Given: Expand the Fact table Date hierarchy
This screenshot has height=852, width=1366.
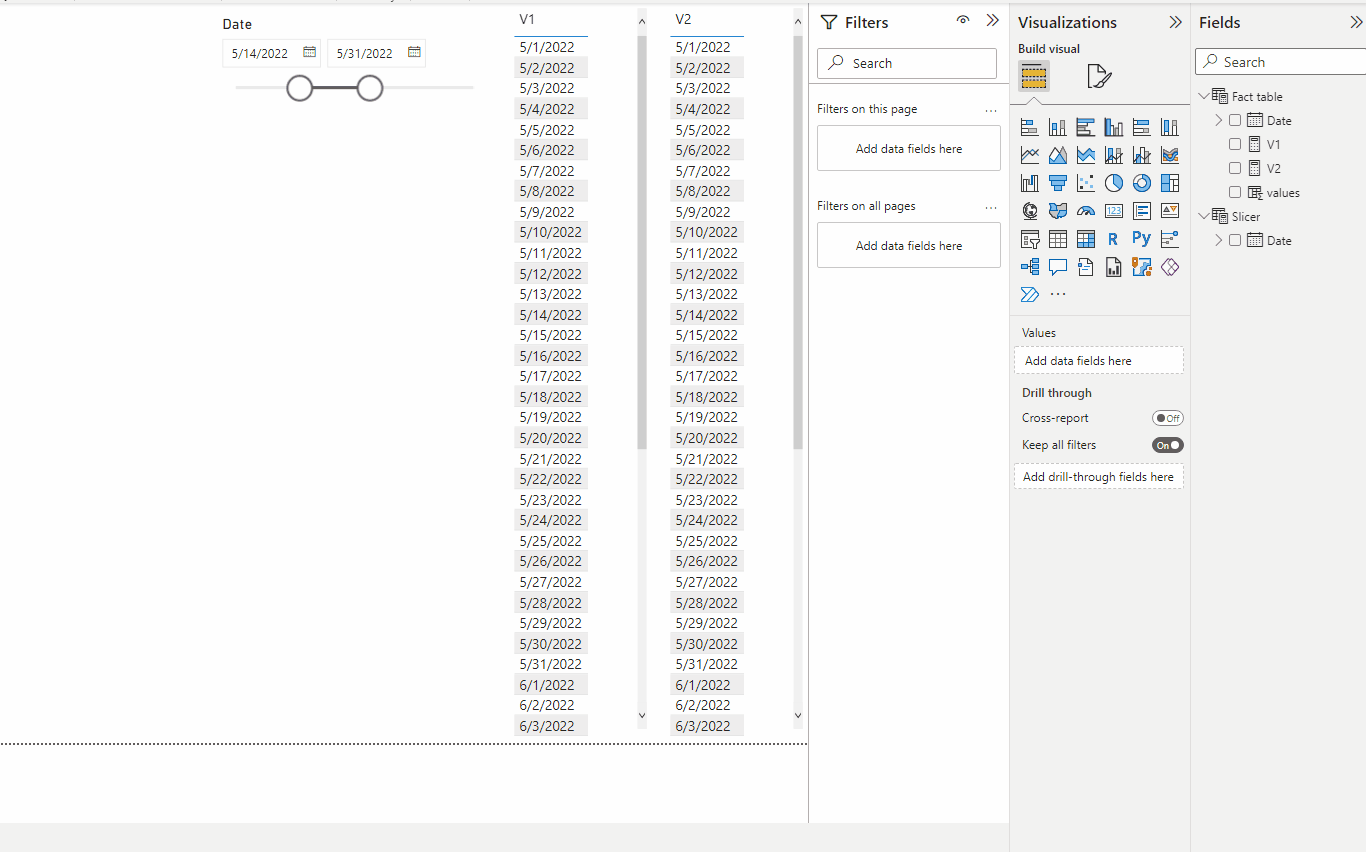Looking at the screenshot, I should (1219, 120).
